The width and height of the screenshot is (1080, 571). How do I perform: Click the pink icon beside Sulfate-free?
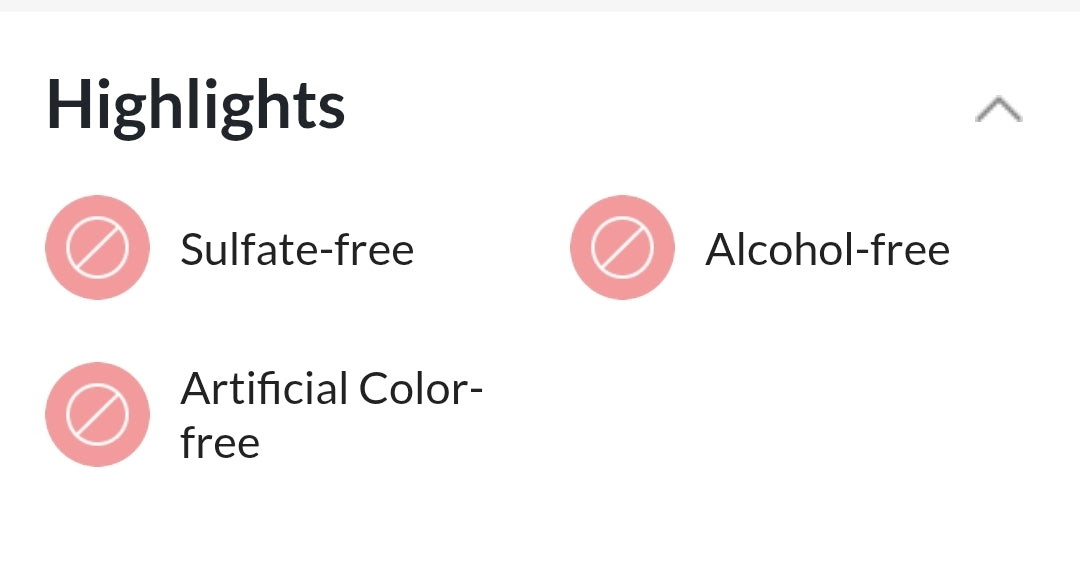pyautogui.click(x=97, y=248)
